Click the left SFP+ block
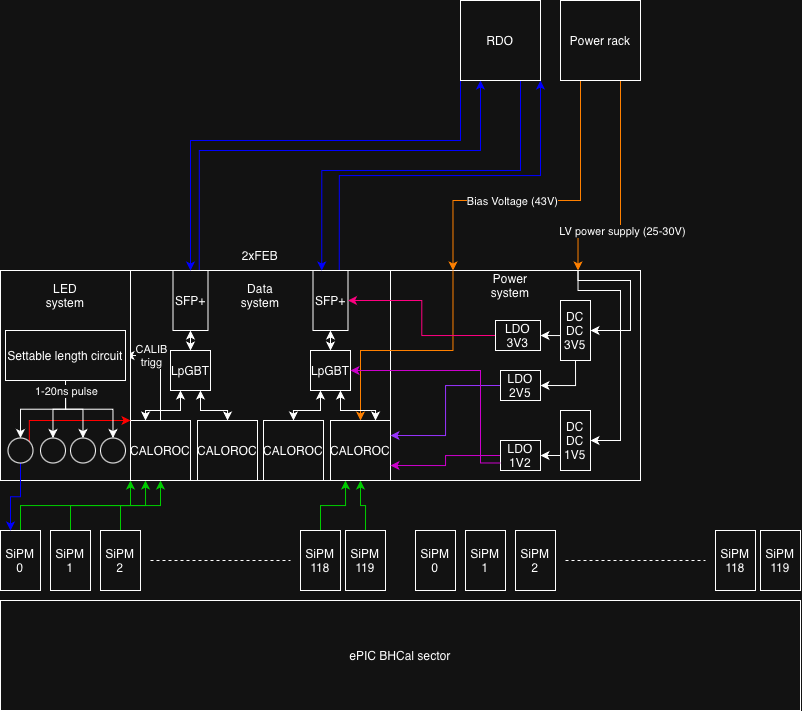The width and height of the screenshot is (802, 711). click(190, 300)
